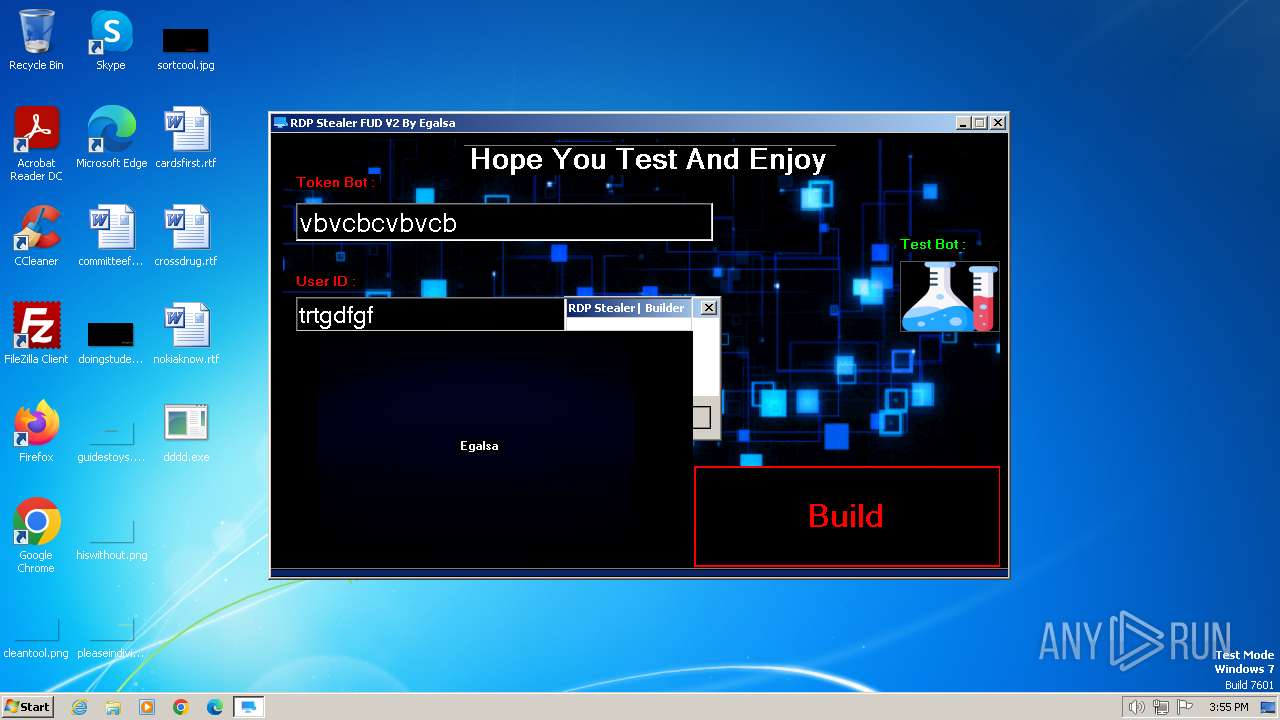Launch Edge from the taskbar
Viewport: 1280px width, 720px height.
pyautogui.click(x=215, y=707)
